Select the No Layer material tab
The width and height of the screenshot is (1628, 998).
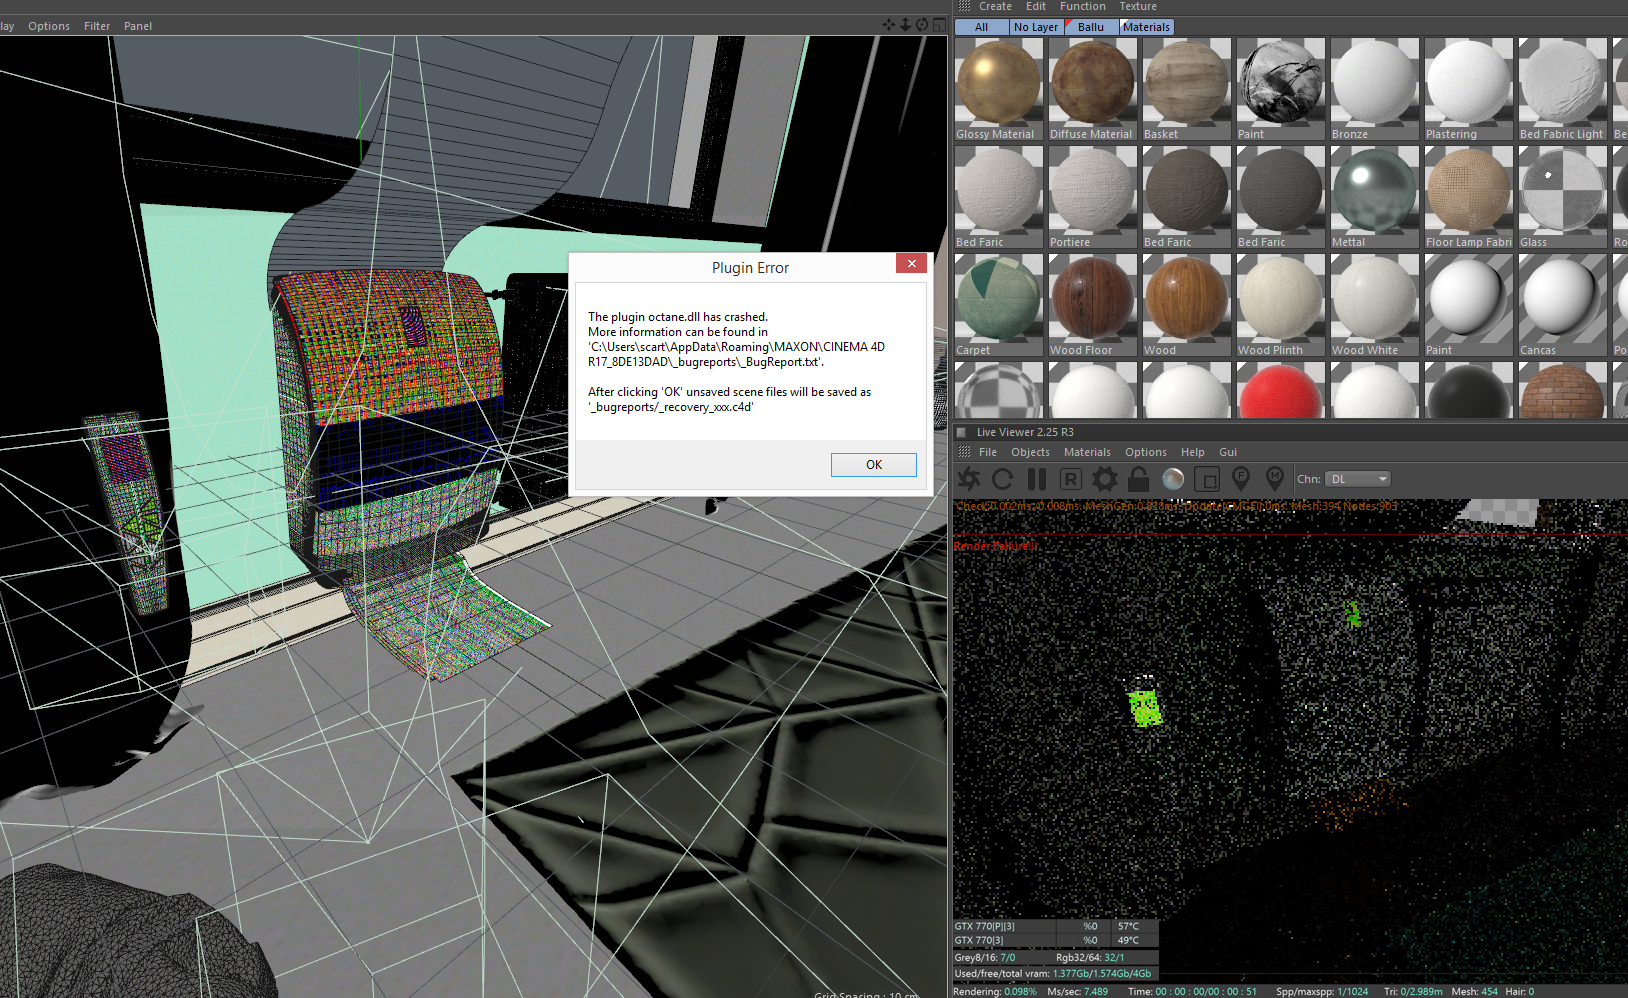pos(1036,27)
